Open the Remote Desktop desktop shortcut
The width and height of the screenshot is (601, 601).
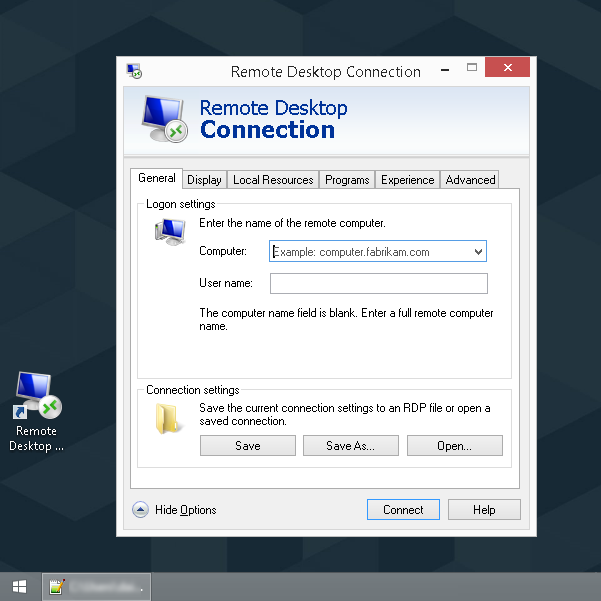tap(37, 411)
